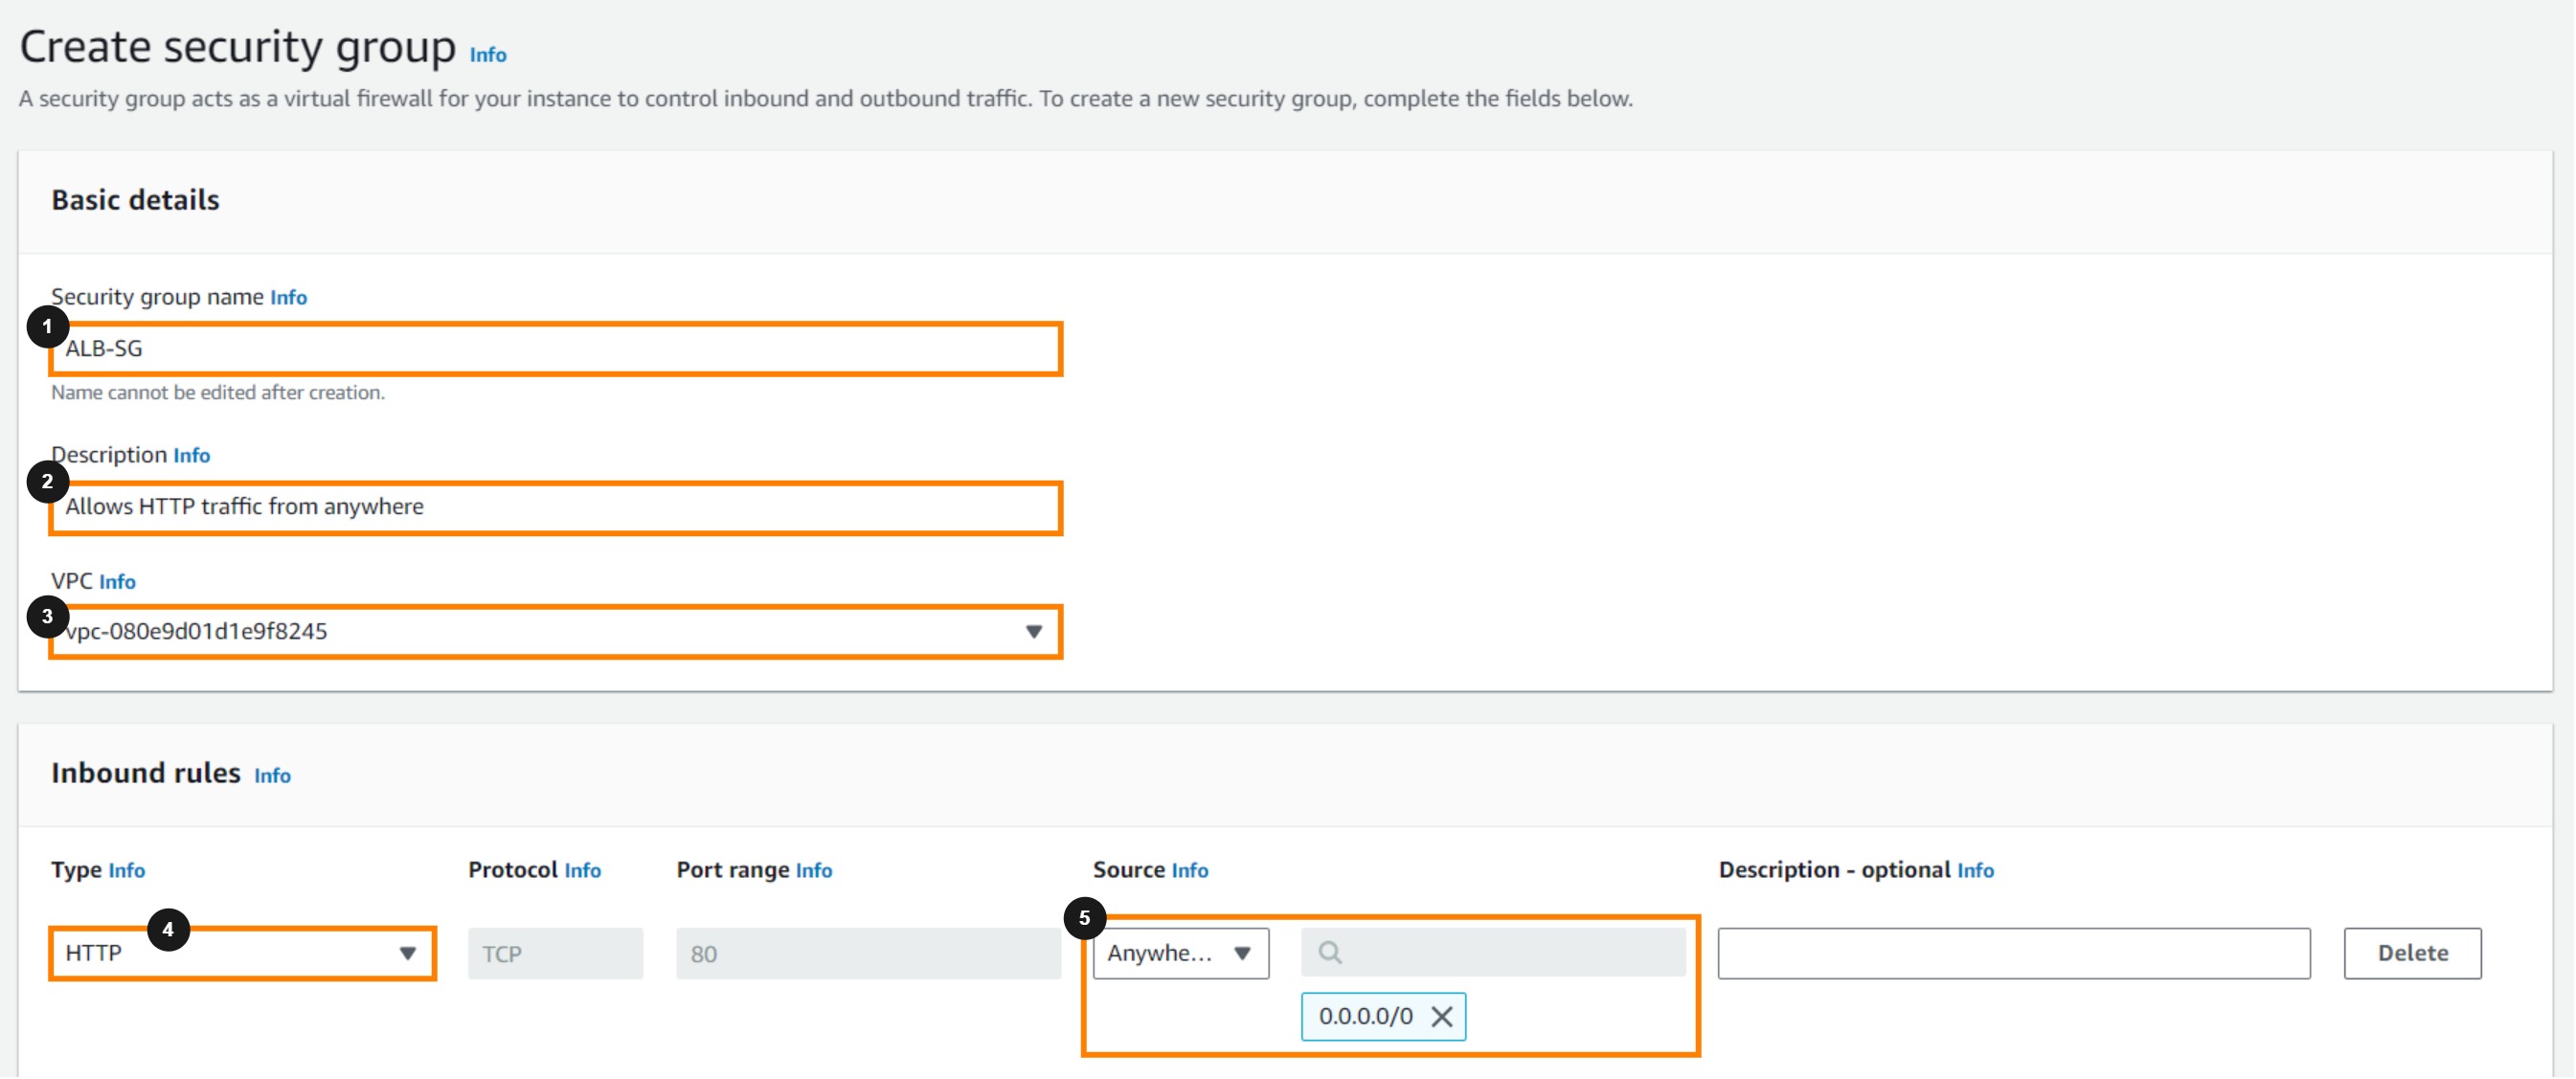Remove the 0.0.0.0/0 source tag
This screenshot has height=1079, width=2576.
[x=1441, y=1016]
